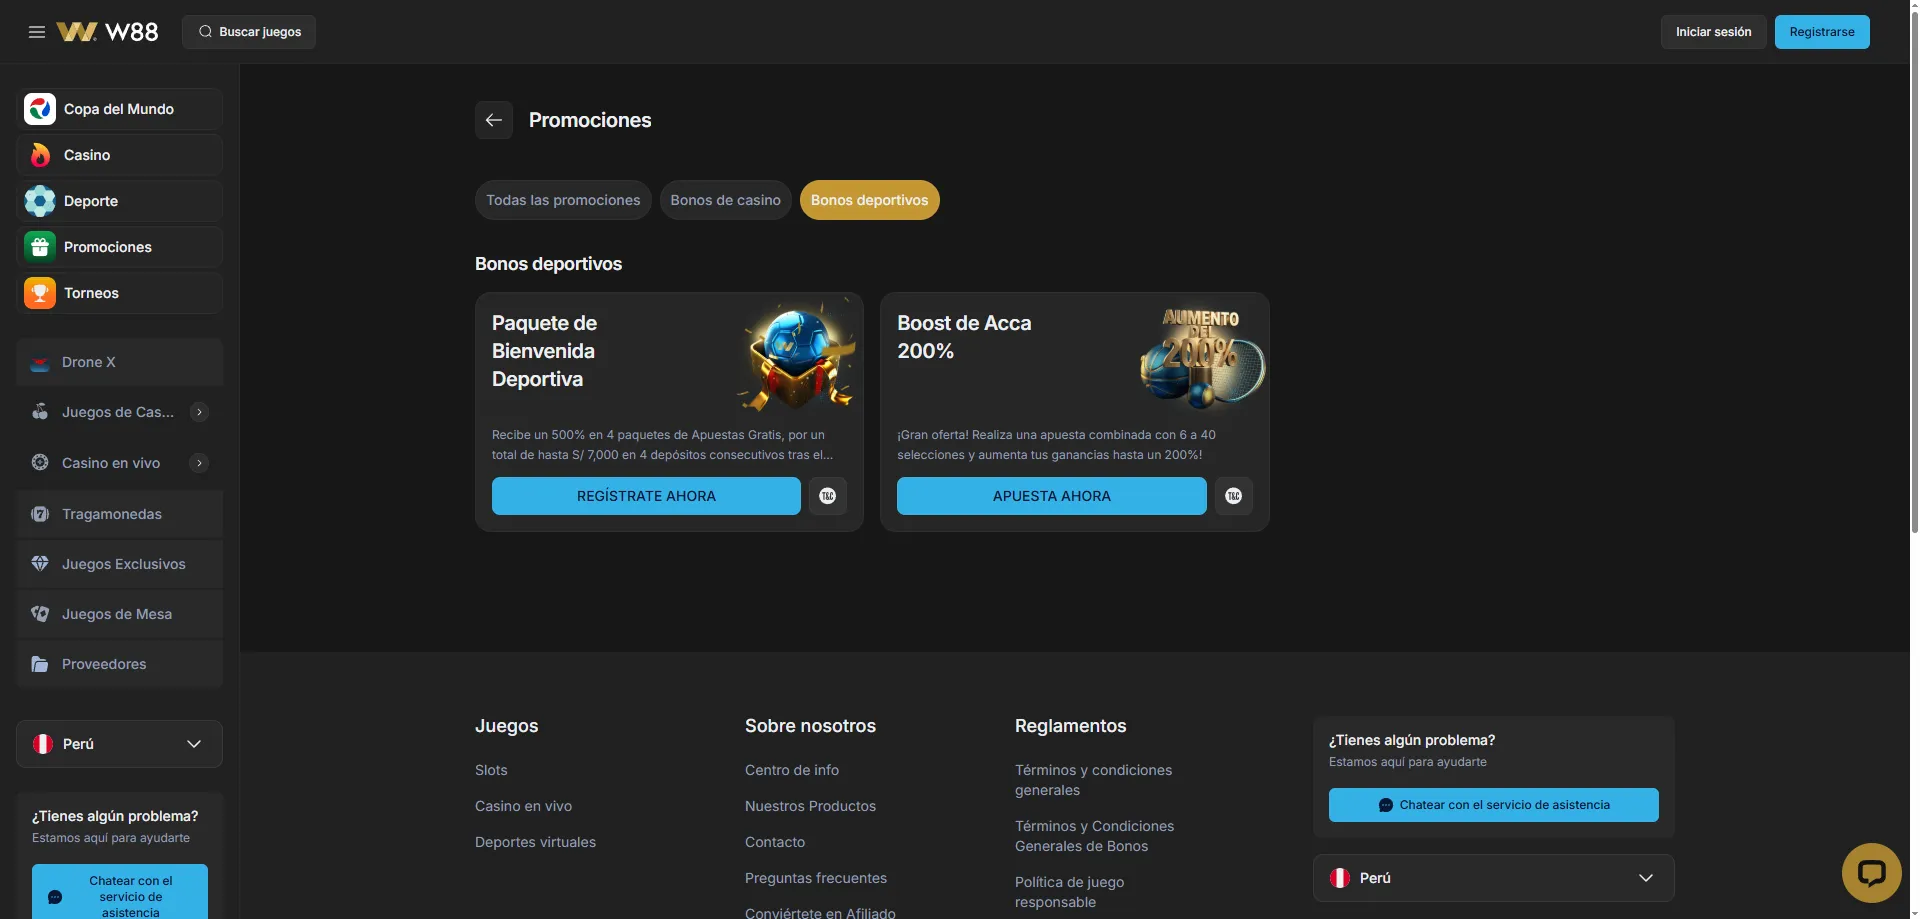
Task: Click the Copa del Mundo icon
Action: click(40, 109)
